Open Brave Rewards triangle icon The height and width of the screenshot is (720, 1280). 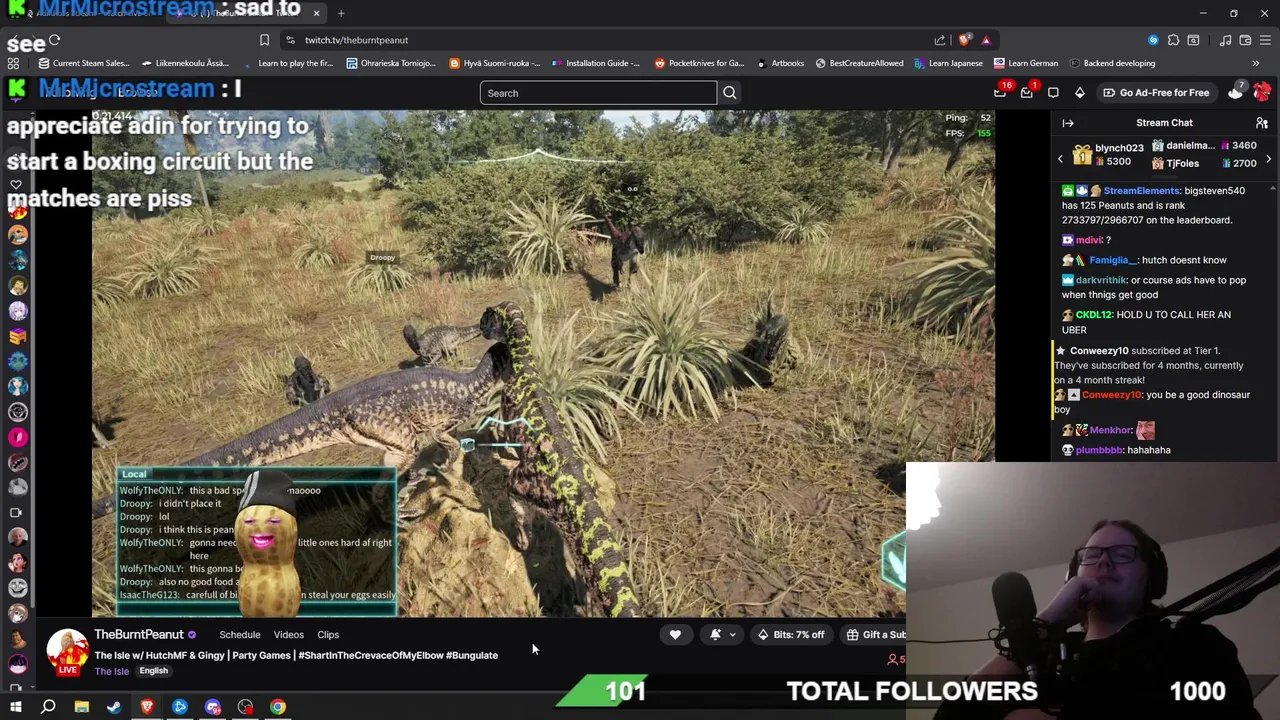[x=986, y=40]
